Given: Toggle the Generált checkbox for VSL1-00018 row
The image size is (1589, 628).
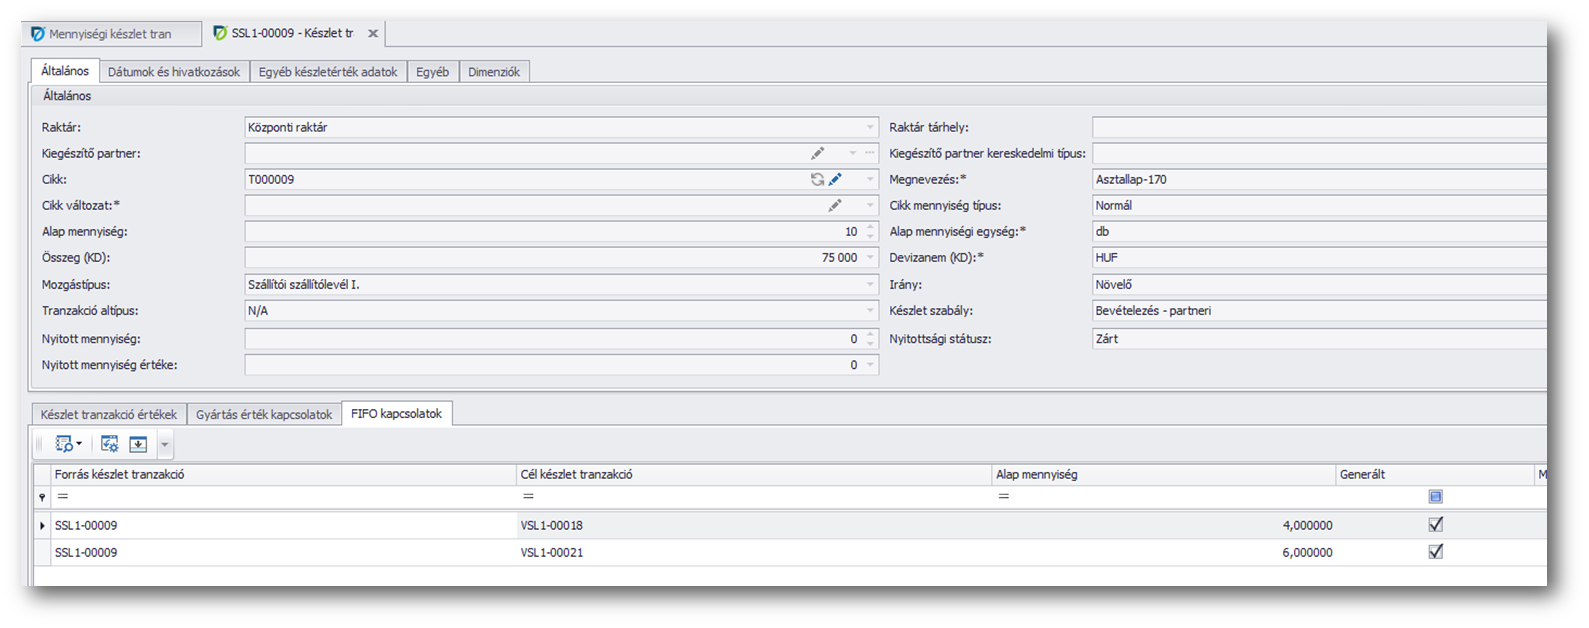Looking at the screenshot, I should (x=1436, y=524).
